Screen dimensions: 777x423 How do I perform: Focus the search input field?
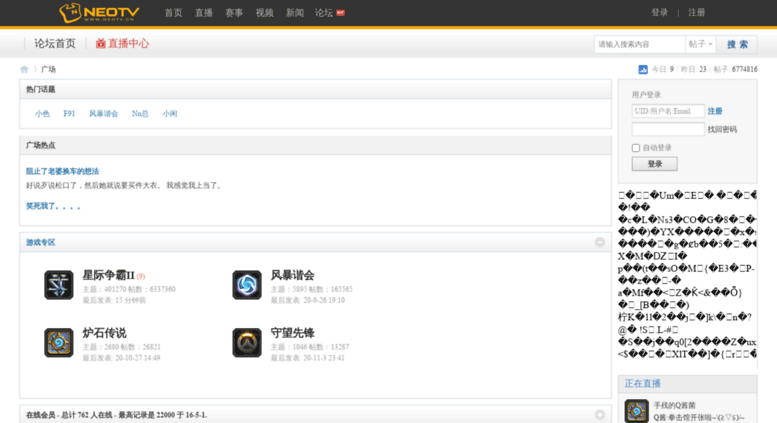tap(640, 44)
